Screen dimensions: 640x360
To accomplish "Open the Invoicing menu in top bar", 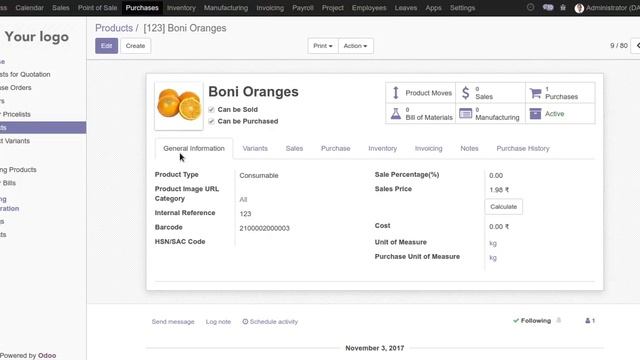I will pos(270,8).
